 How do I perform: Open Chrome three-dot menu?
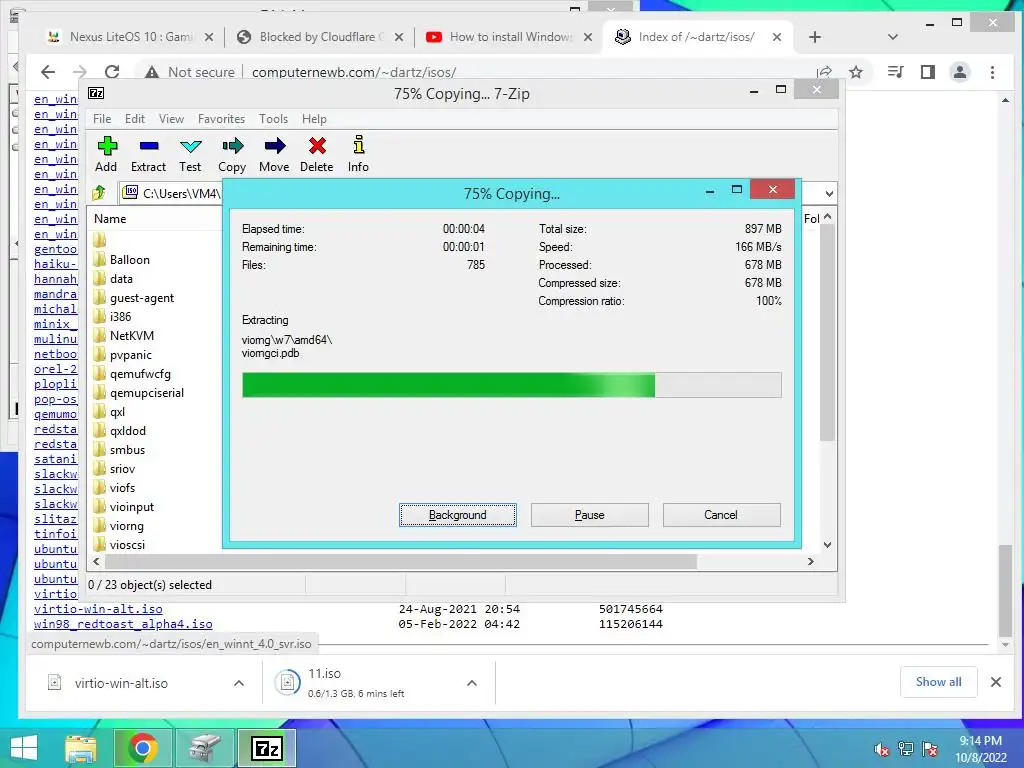[x=992, y=72]
